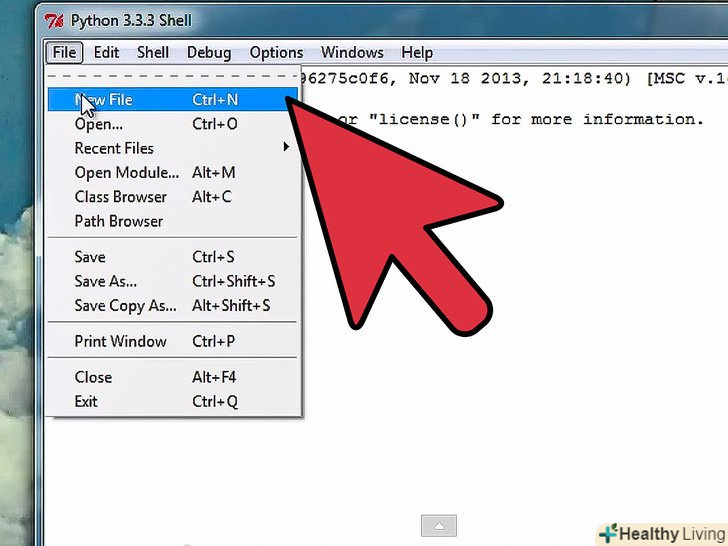728x546 pixels.
Task: Choose Open... from the File menu
Action: tap(173, 124)
